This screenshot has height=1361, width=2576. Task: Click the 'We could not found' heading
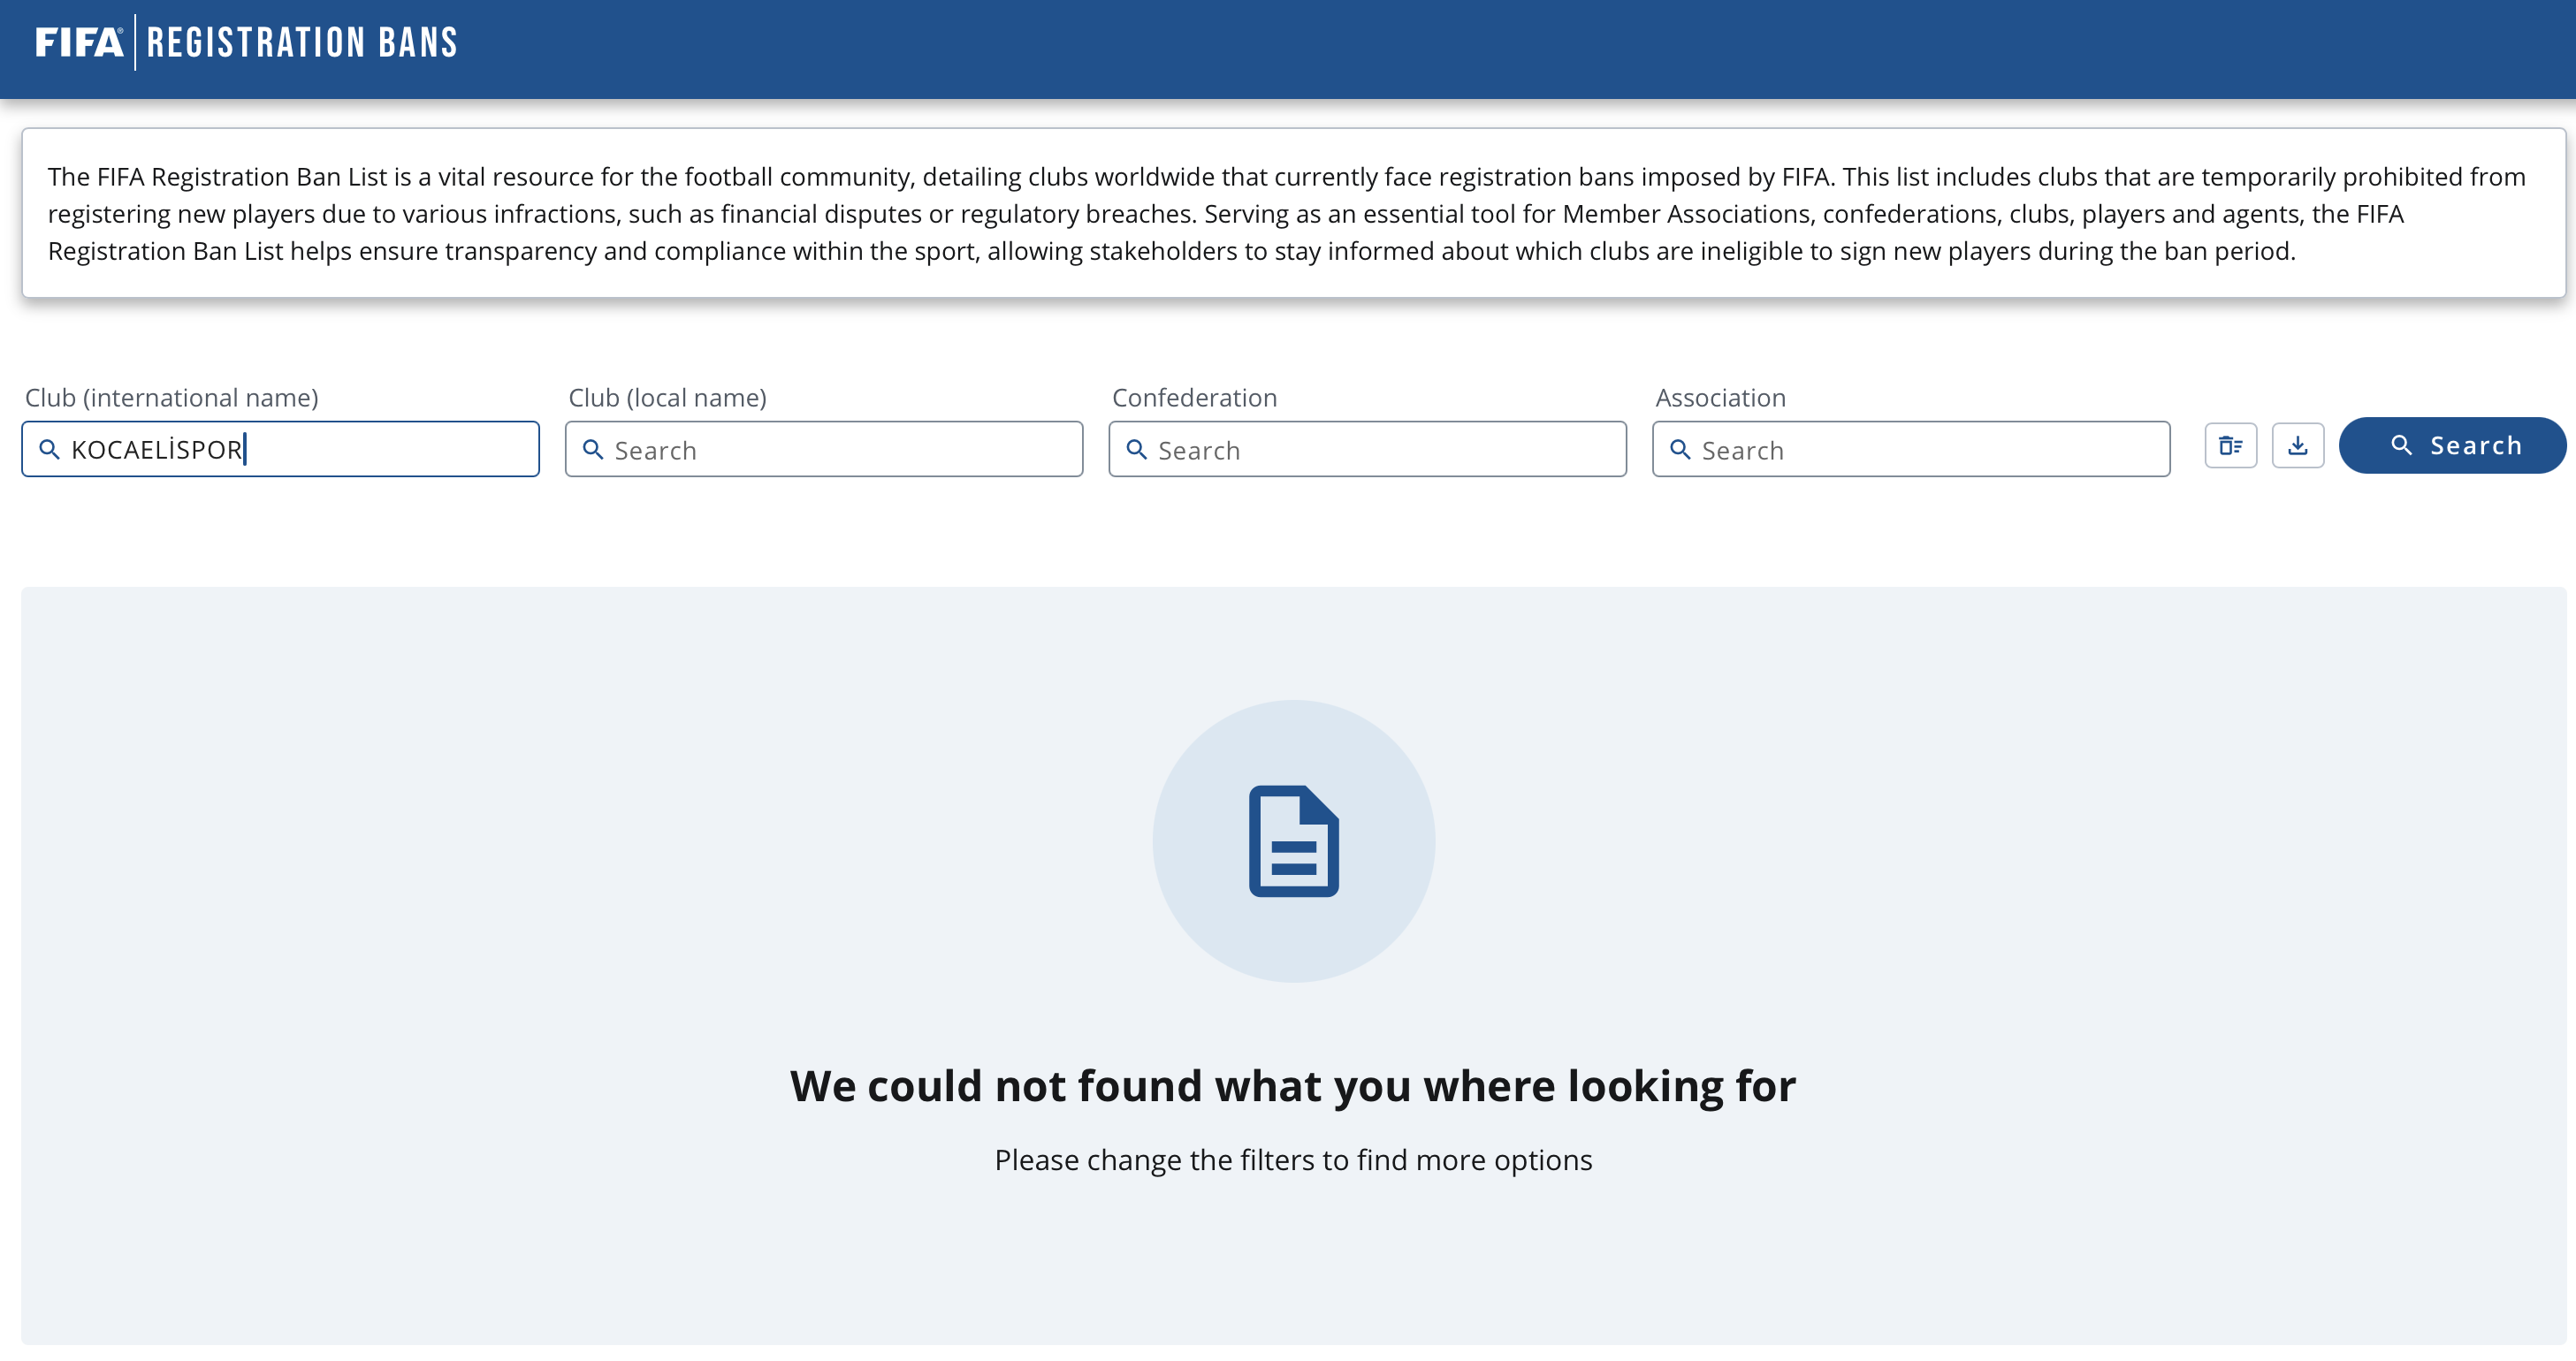click(x=1293, y=1086)
